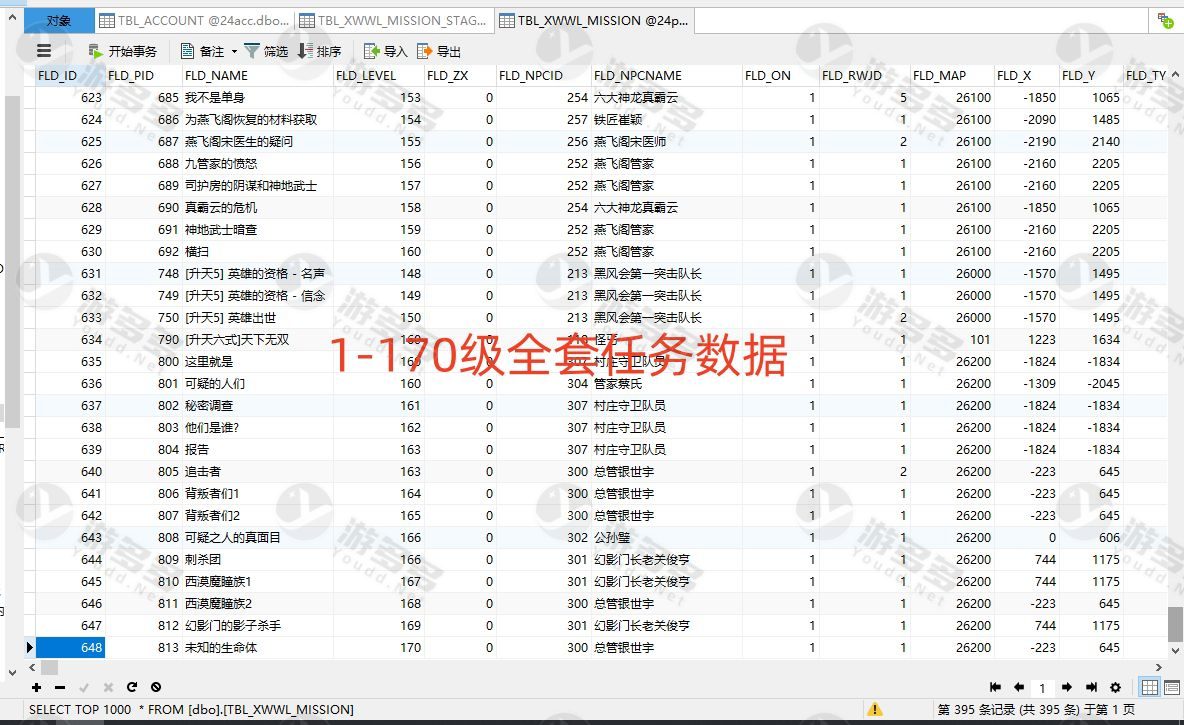Click the page number input field
This screenshot has width=1184, height=725.
click(1042, 687)
